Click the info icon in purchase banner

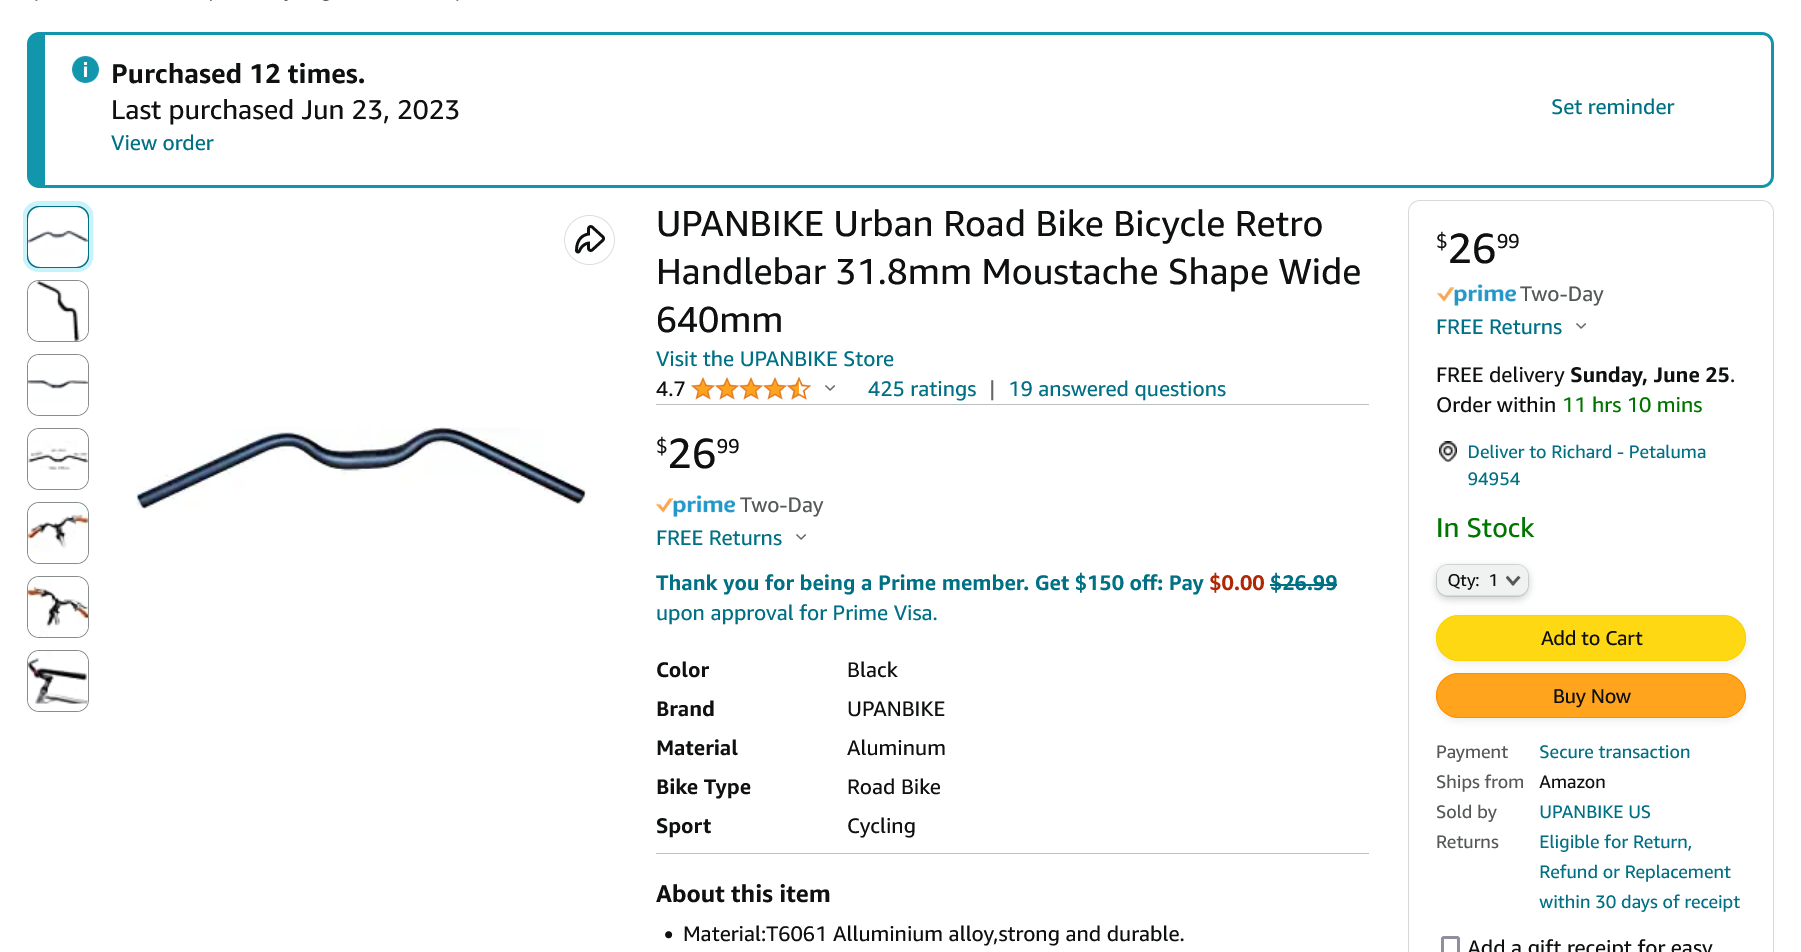[x=86, y=70]
